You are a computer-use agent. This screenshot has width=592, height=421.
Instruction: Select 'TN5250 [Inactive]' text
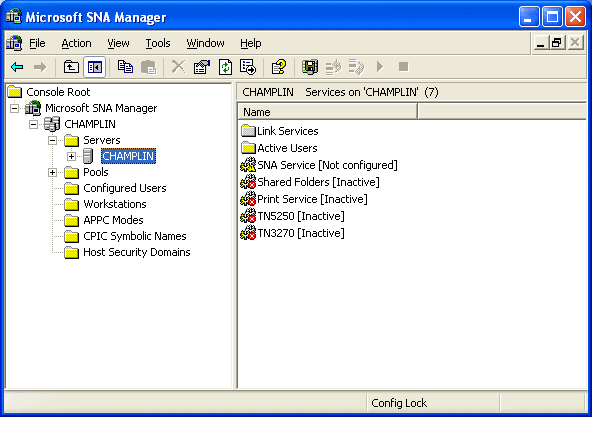[301, 216]
